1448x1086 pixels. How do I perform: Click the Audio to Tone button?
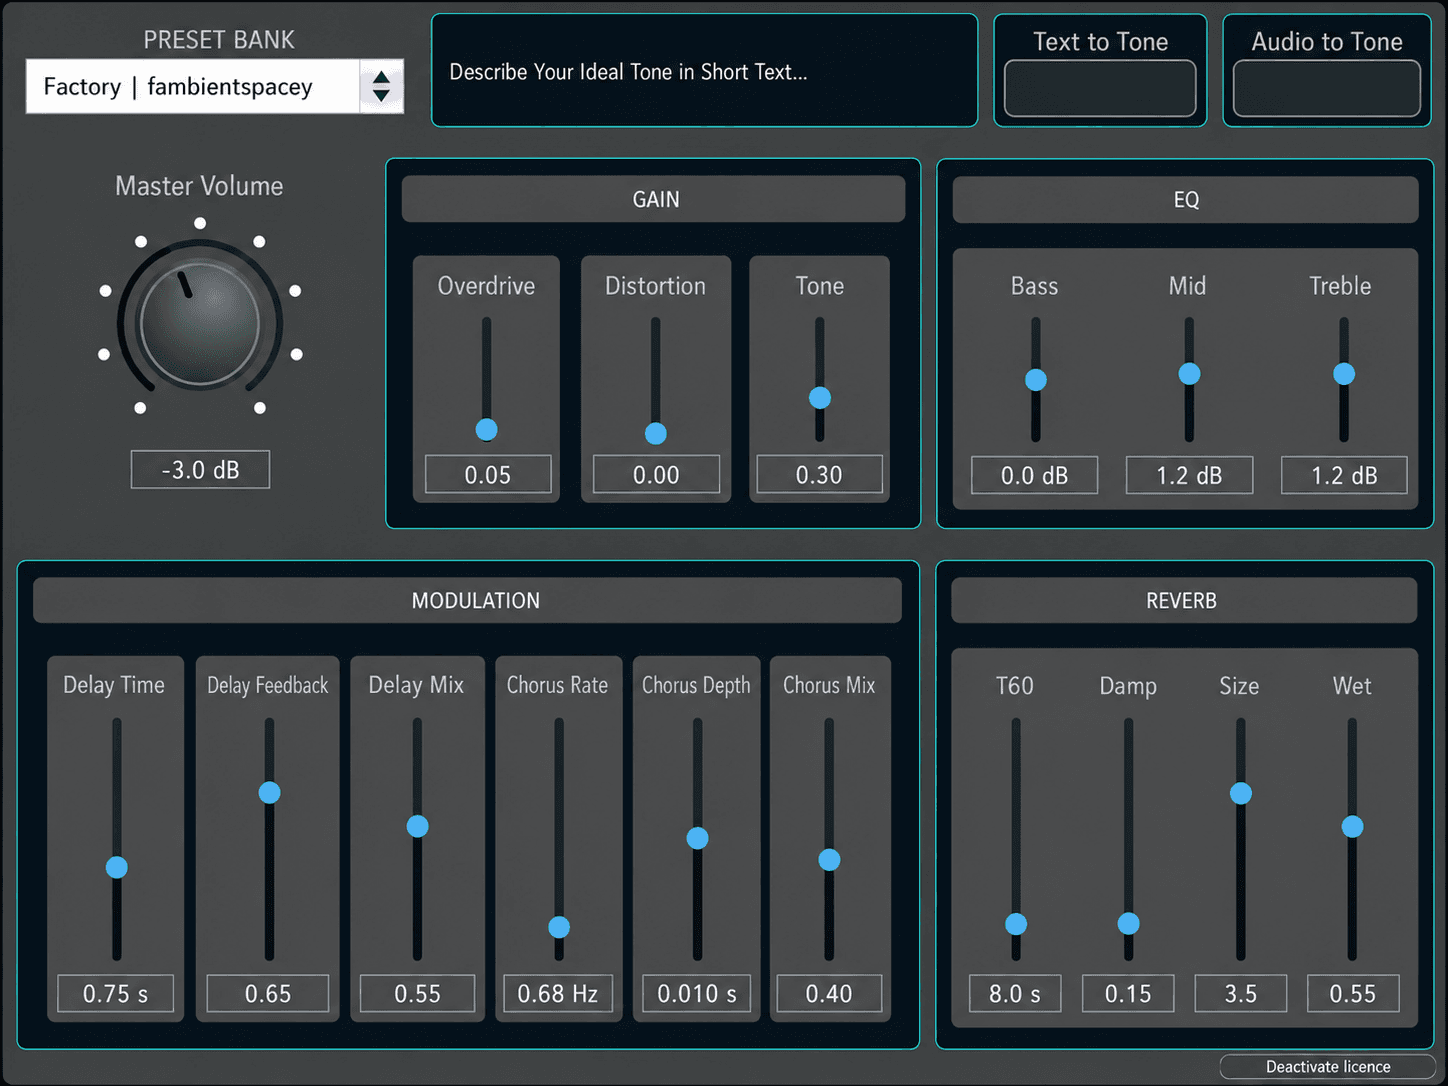(1327, 87)
